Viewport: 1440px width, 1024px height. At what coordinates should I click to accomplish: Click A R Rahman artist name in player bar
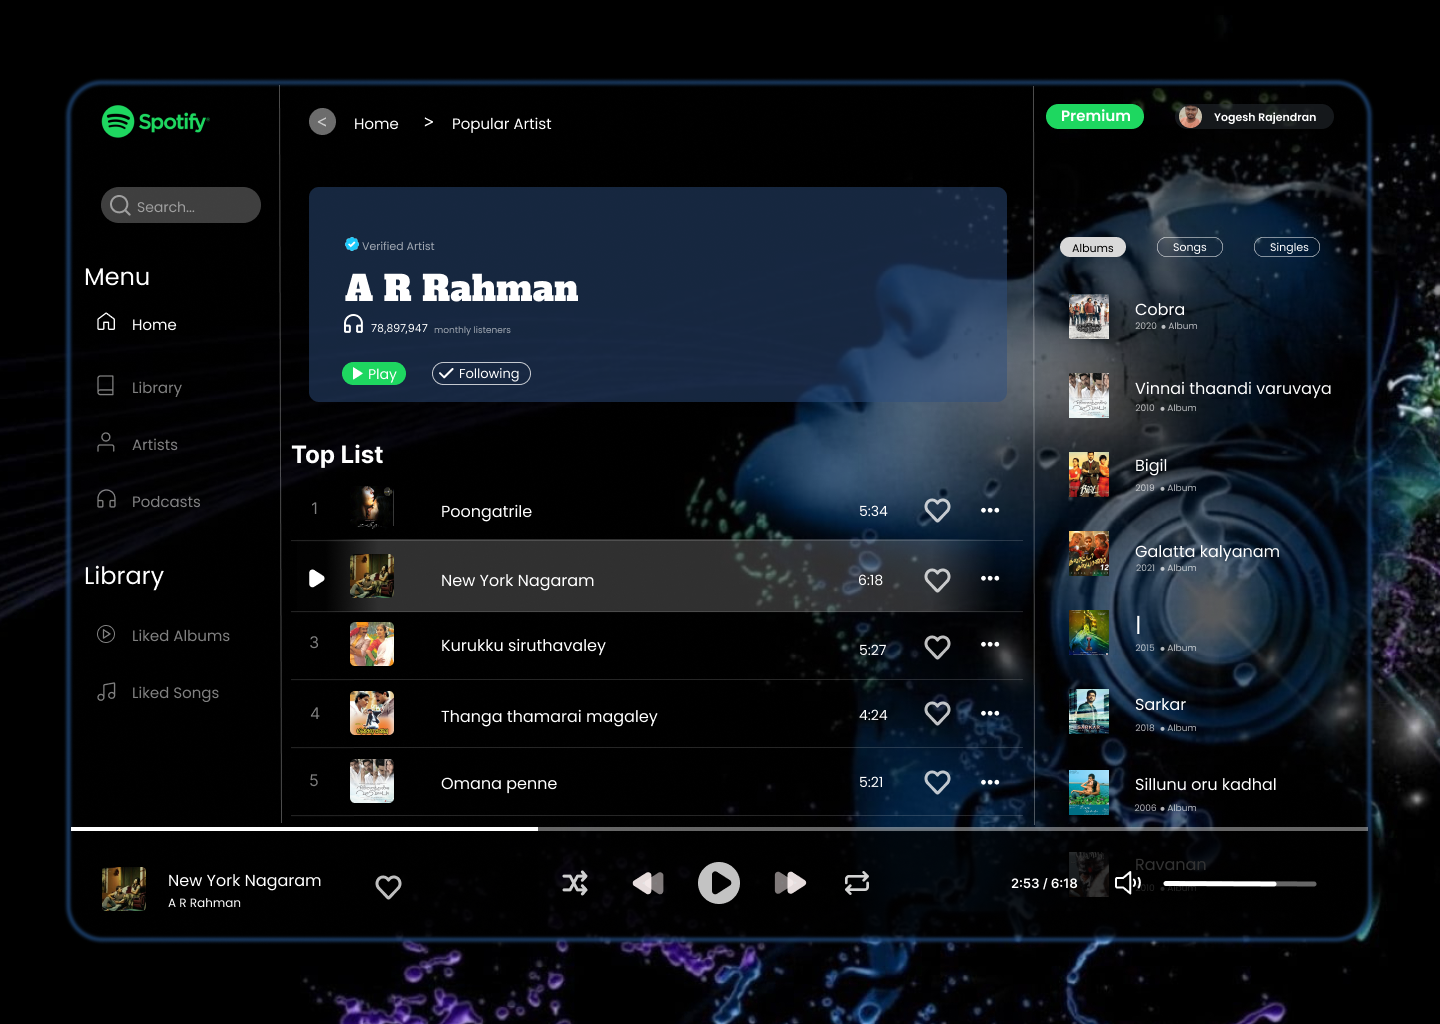[204, 903]
